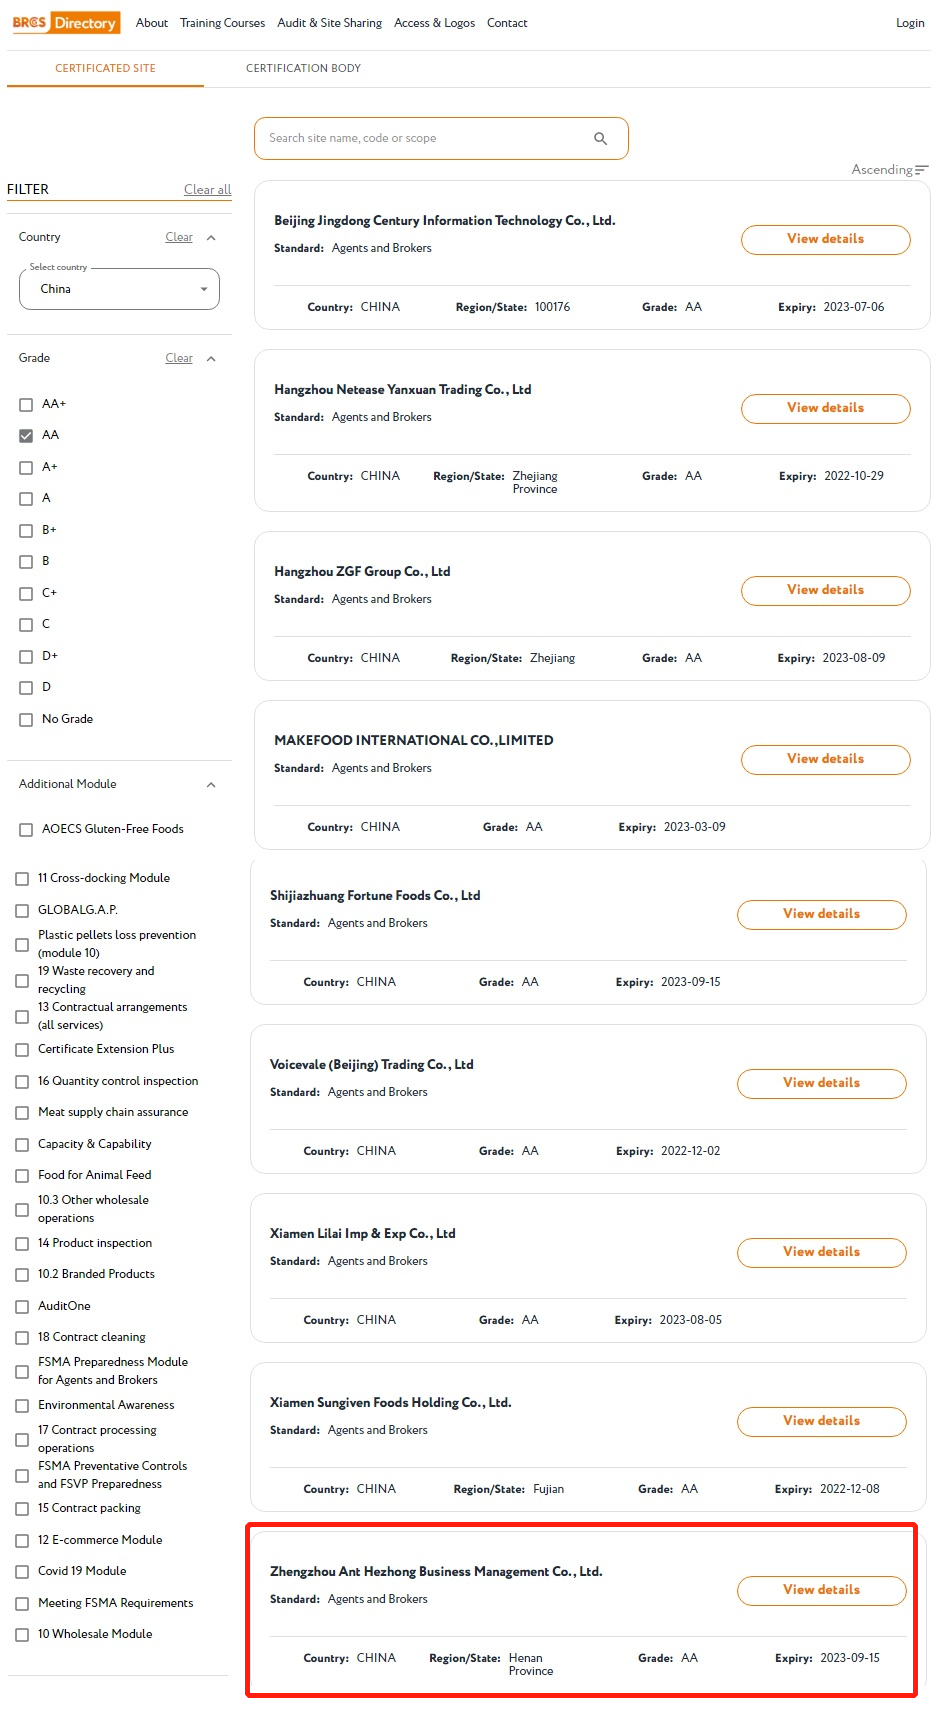Tick the Covid 19 Module checkbox
This screenshot has height=1712, width=936.
(22, 1572)
